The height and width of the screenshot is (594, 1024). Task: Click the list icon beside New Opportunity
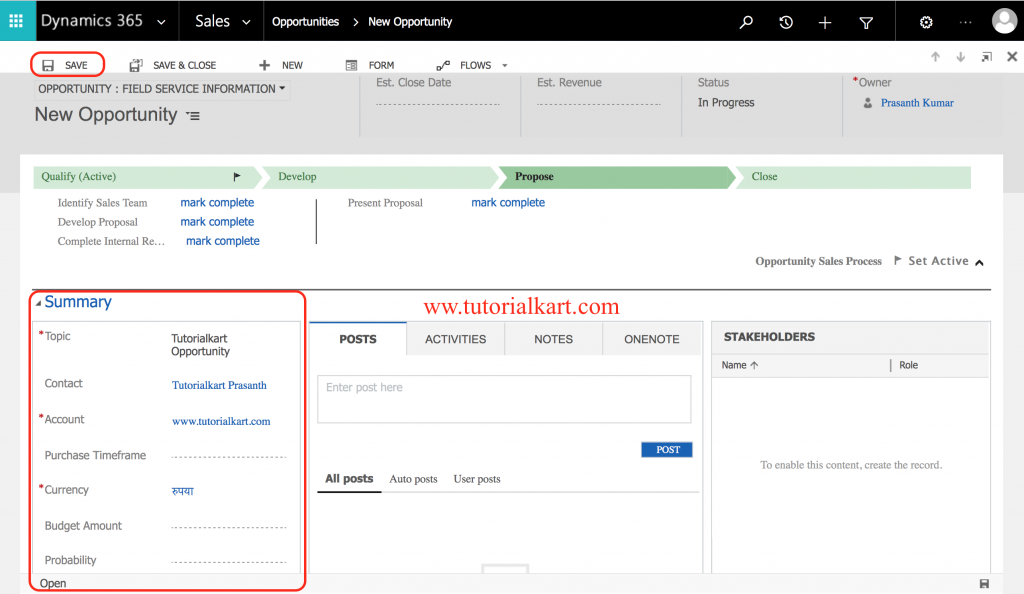click(x=193, y=116)
